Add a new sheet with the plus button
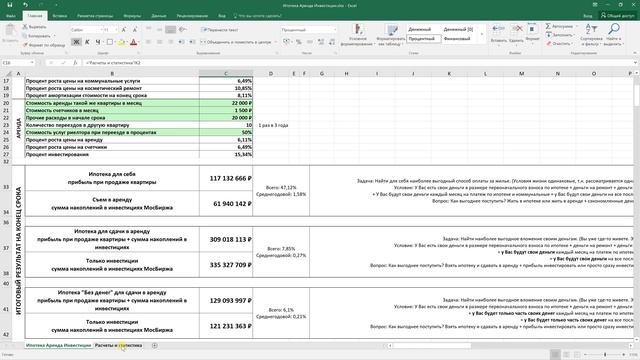This screenshot has width=640, height=360. pyautogui.click(x=154, y=345)
